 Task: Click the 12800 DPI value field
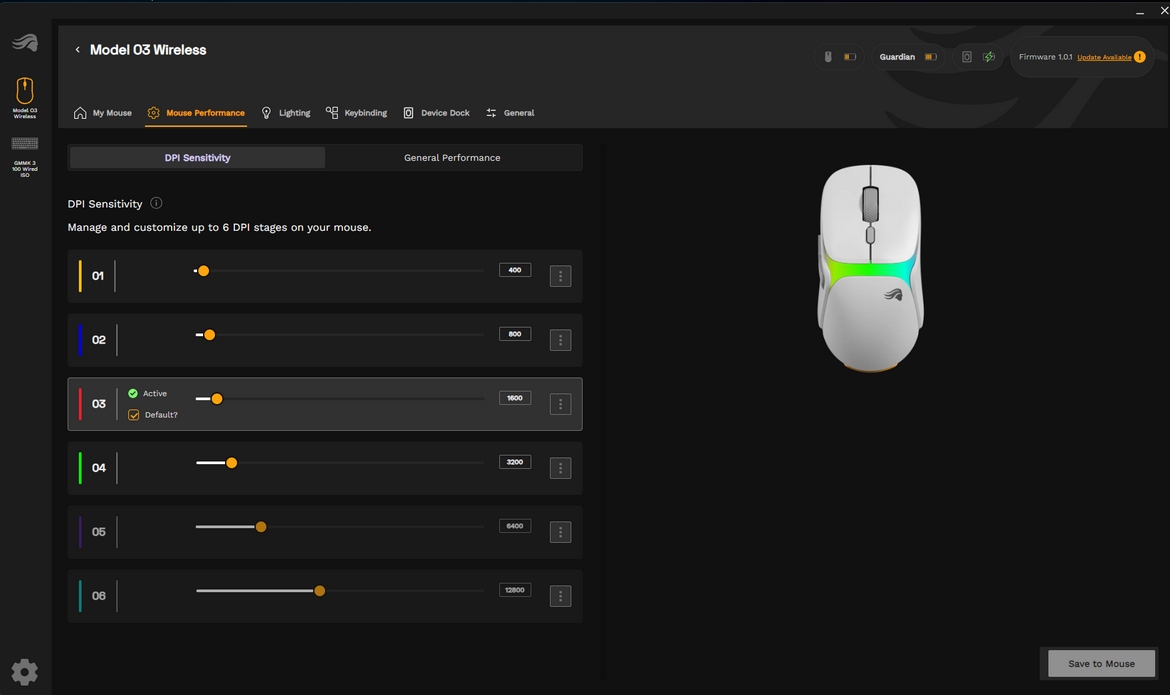[515, 590]
